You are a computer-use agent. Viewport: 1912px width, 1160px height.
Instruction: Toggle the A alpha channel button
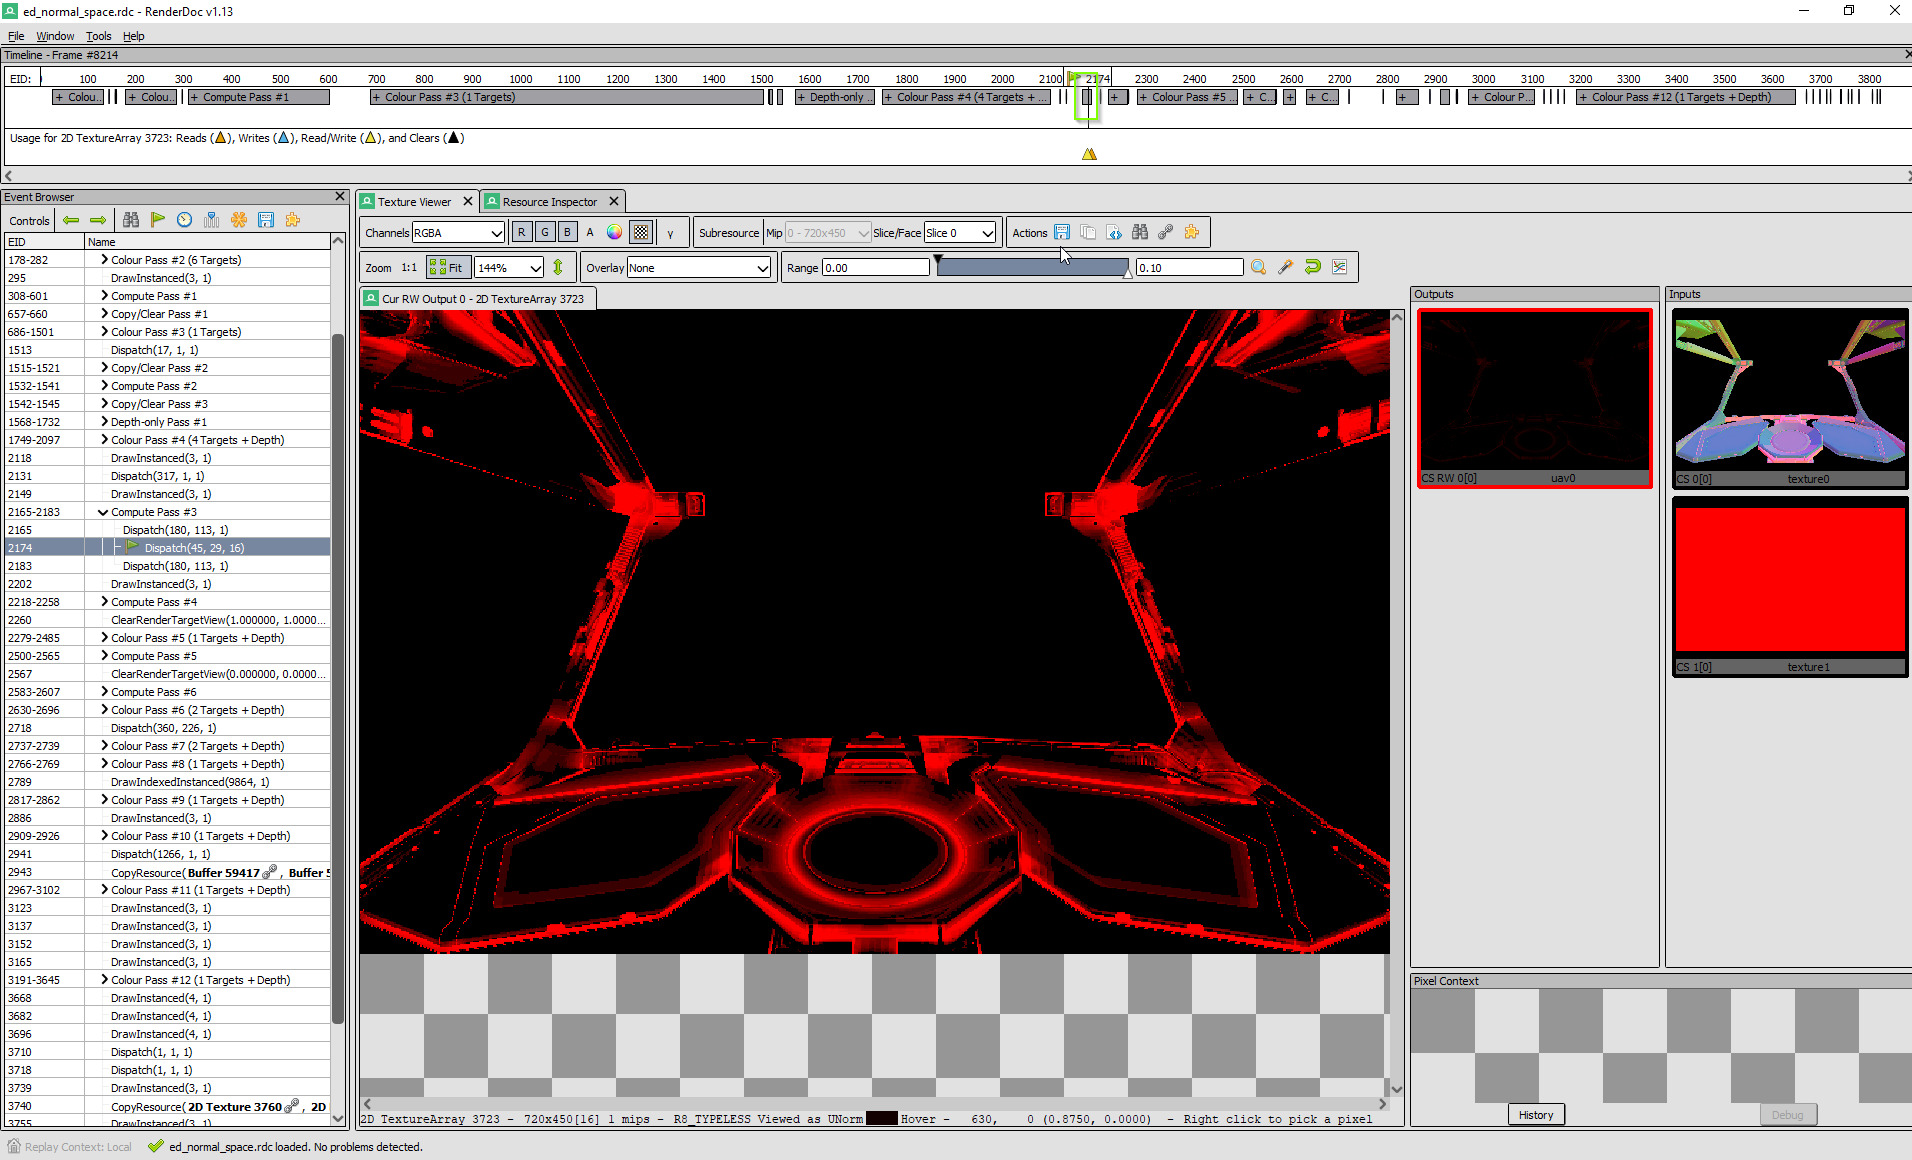coord(590,232)
